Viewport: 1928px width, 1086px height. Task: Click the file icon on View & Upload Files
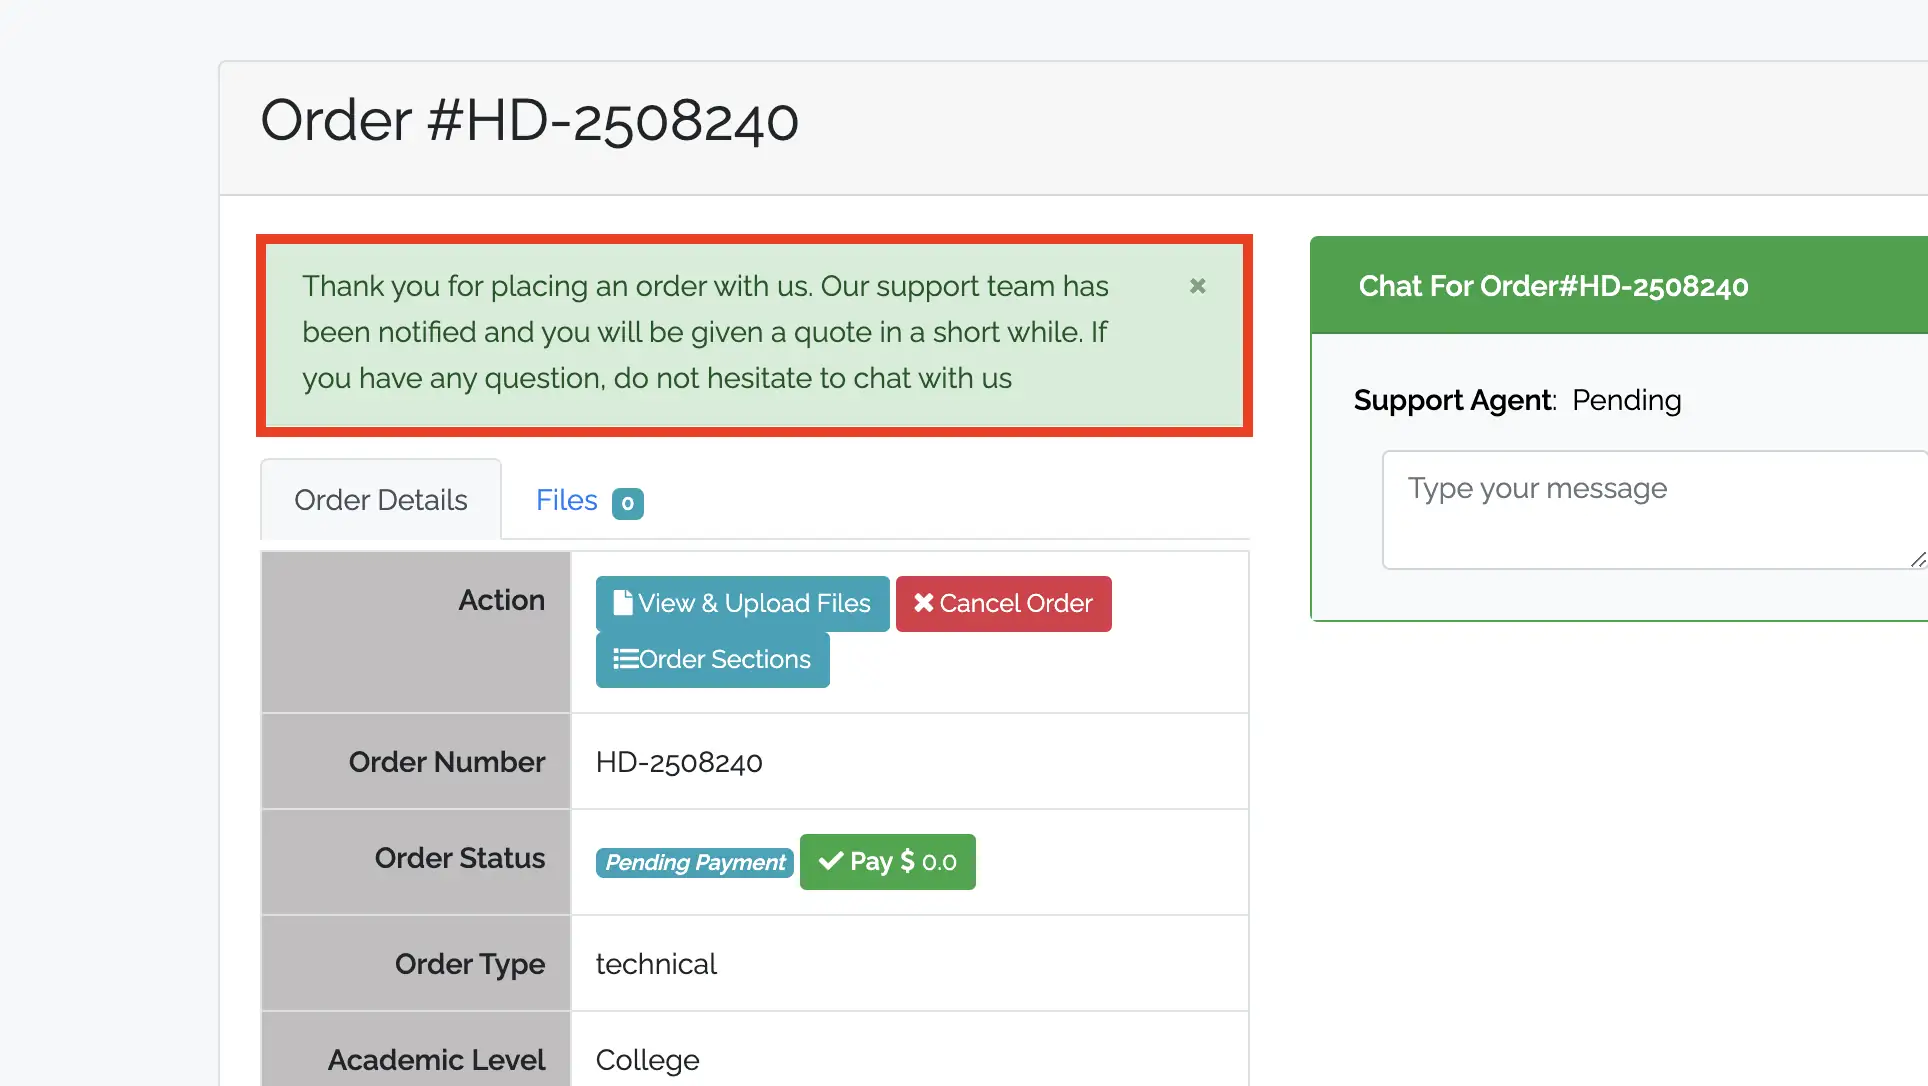point(622,603)
